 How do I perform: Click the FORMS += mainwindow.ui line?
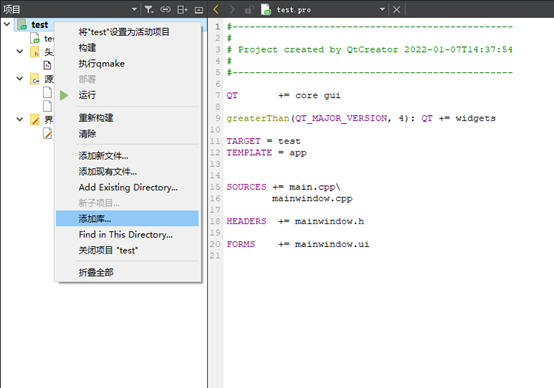tap(298, 244)
